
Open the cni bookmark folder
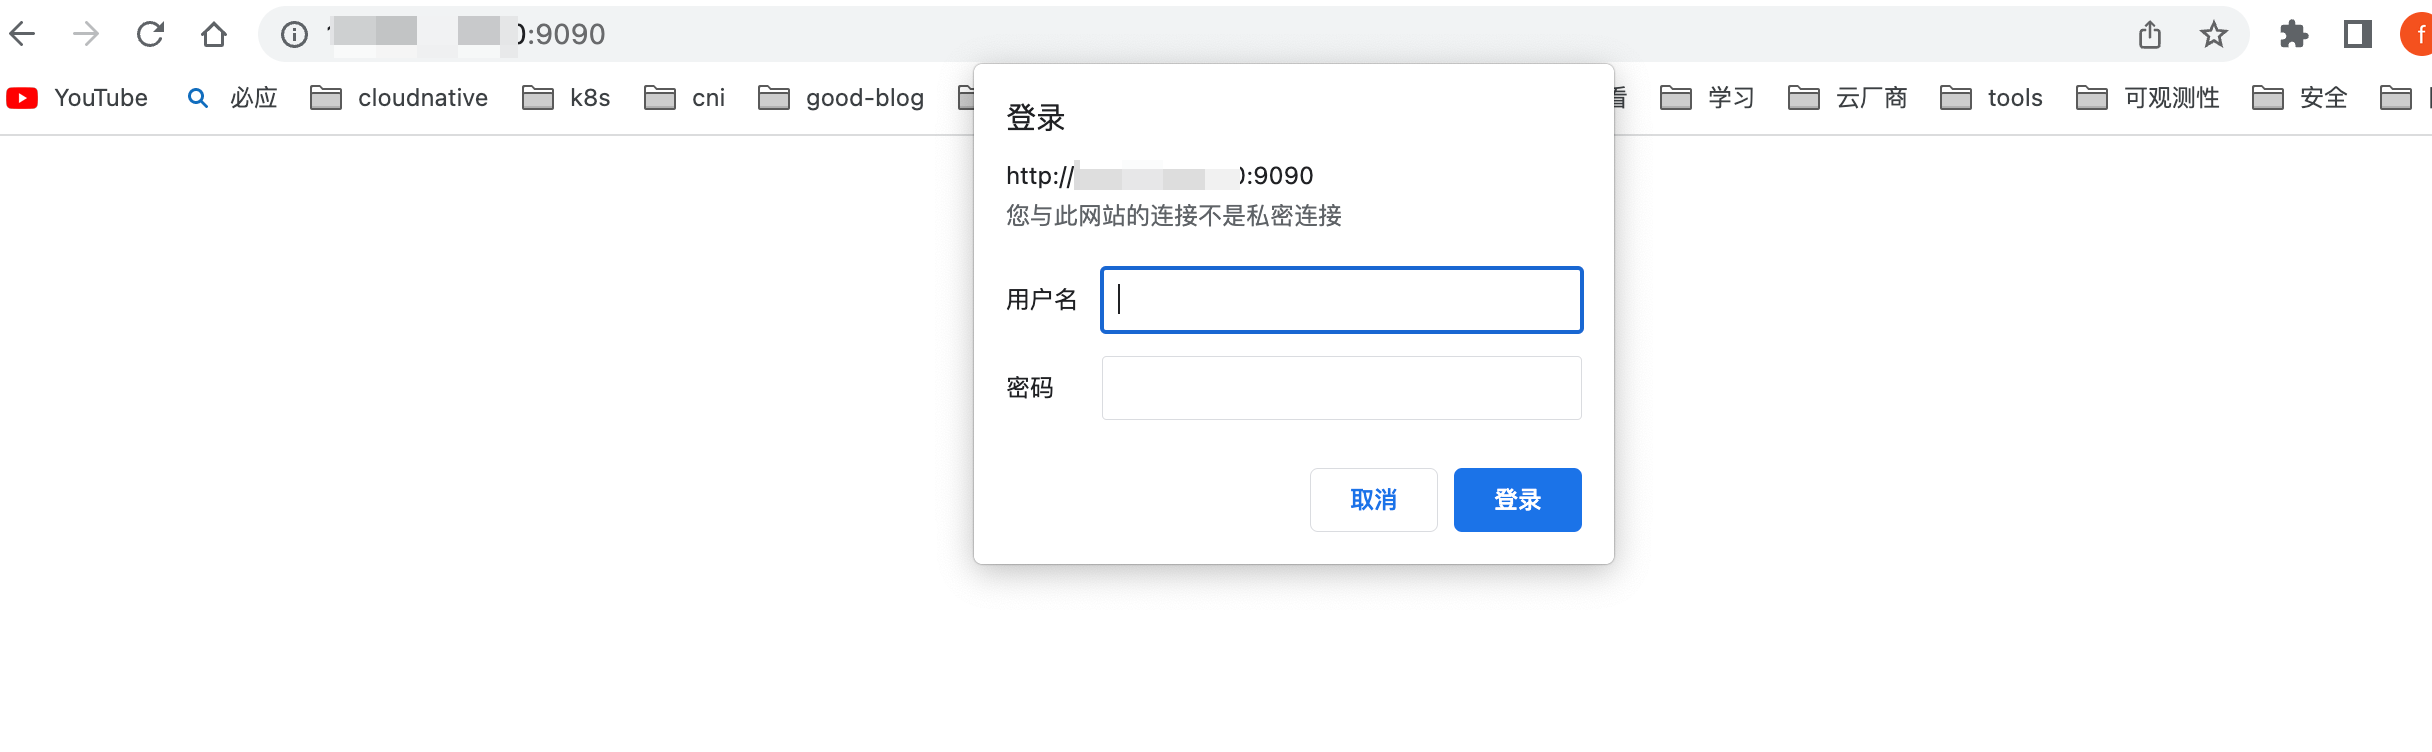(x=685, y=98)
